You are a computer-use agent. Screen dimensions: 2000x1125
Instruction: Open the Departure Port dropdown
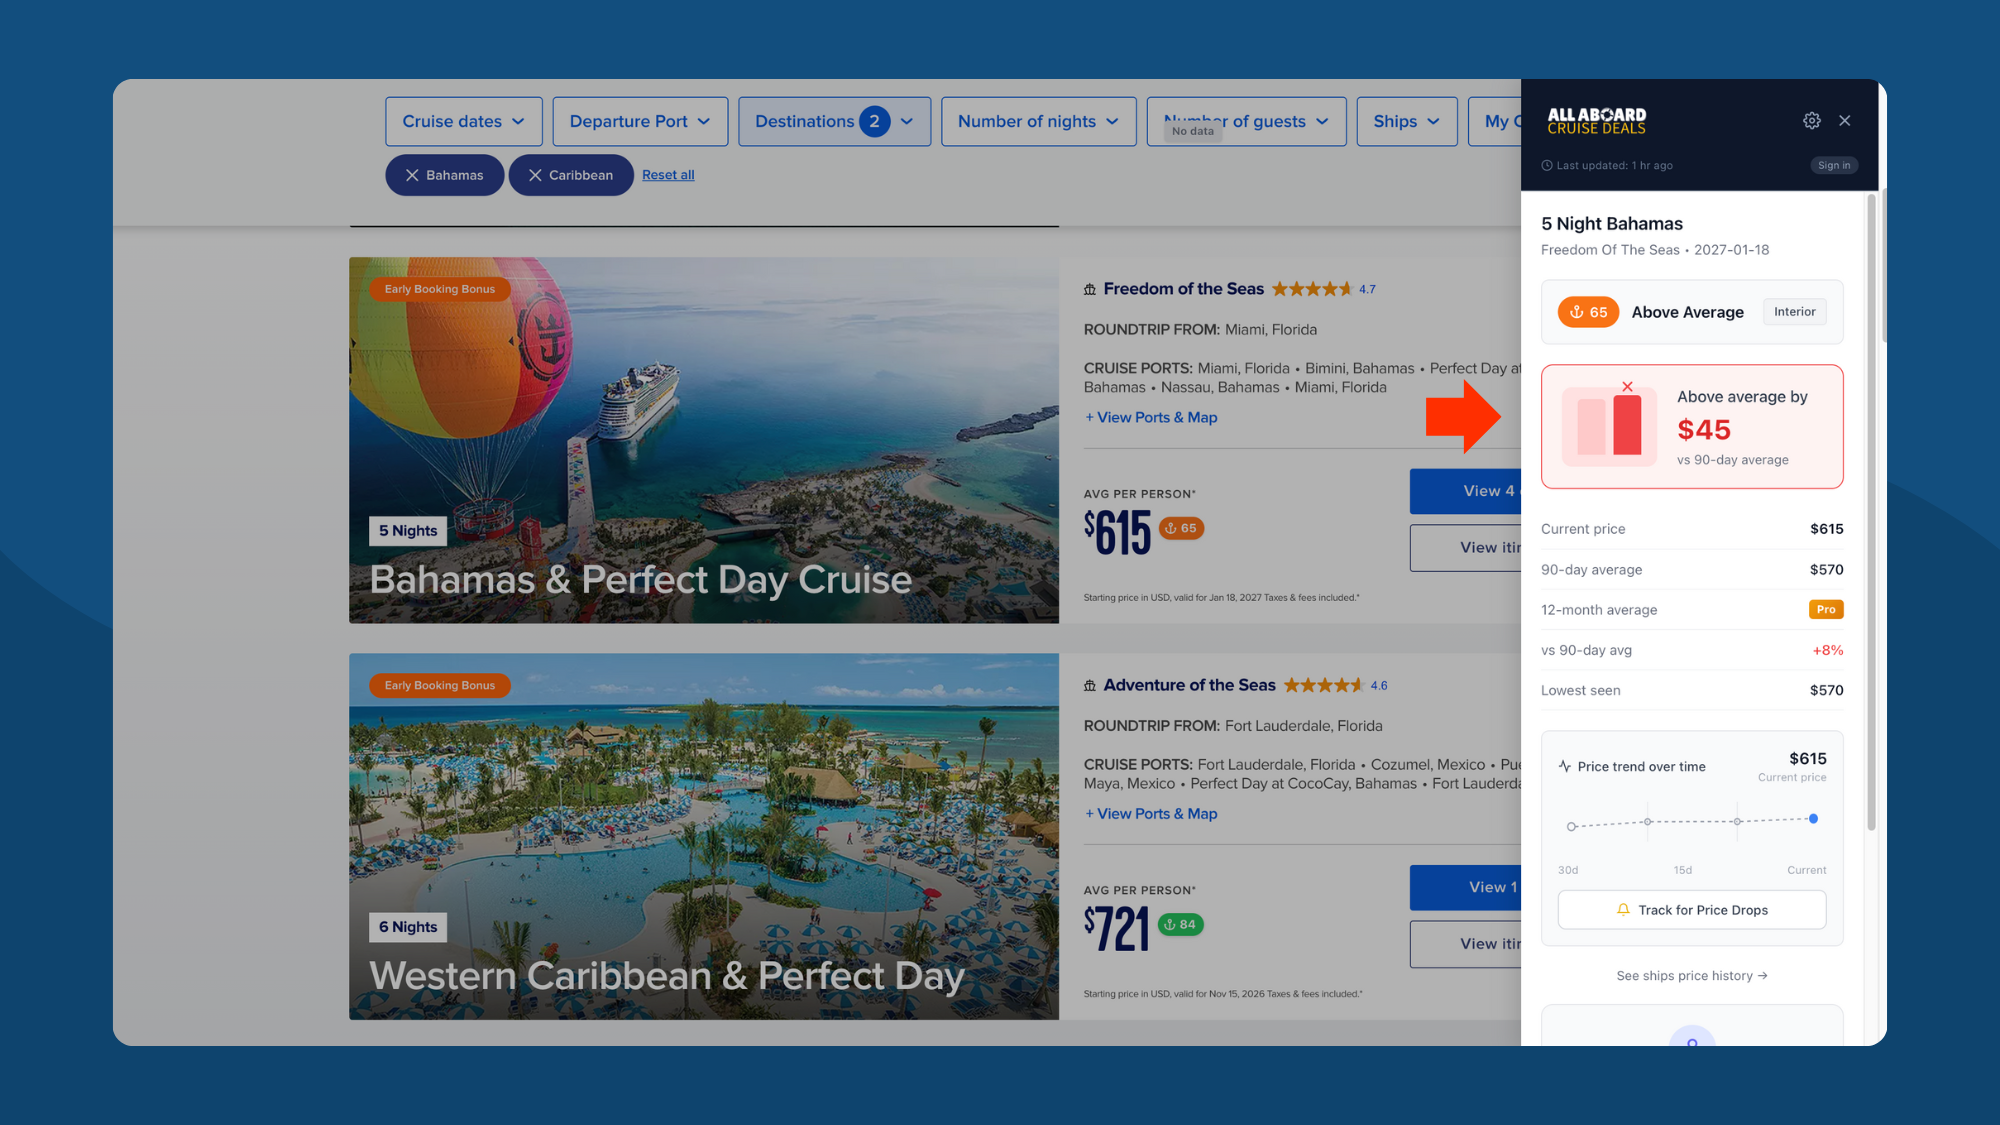pyautogui.click(x=640, y=121)
